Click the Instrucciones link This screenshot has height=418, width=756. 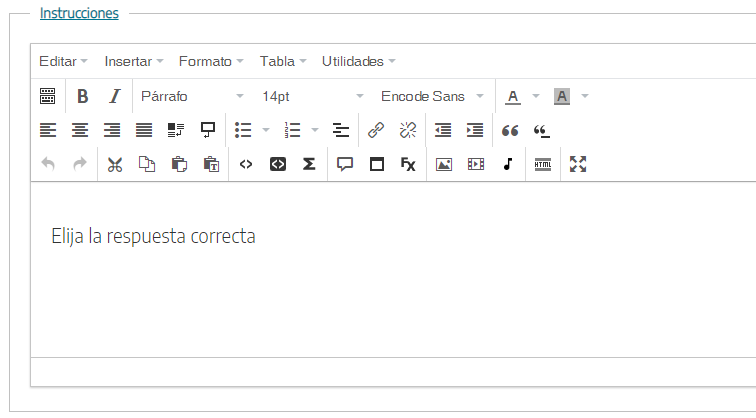[x=79, y=14]
